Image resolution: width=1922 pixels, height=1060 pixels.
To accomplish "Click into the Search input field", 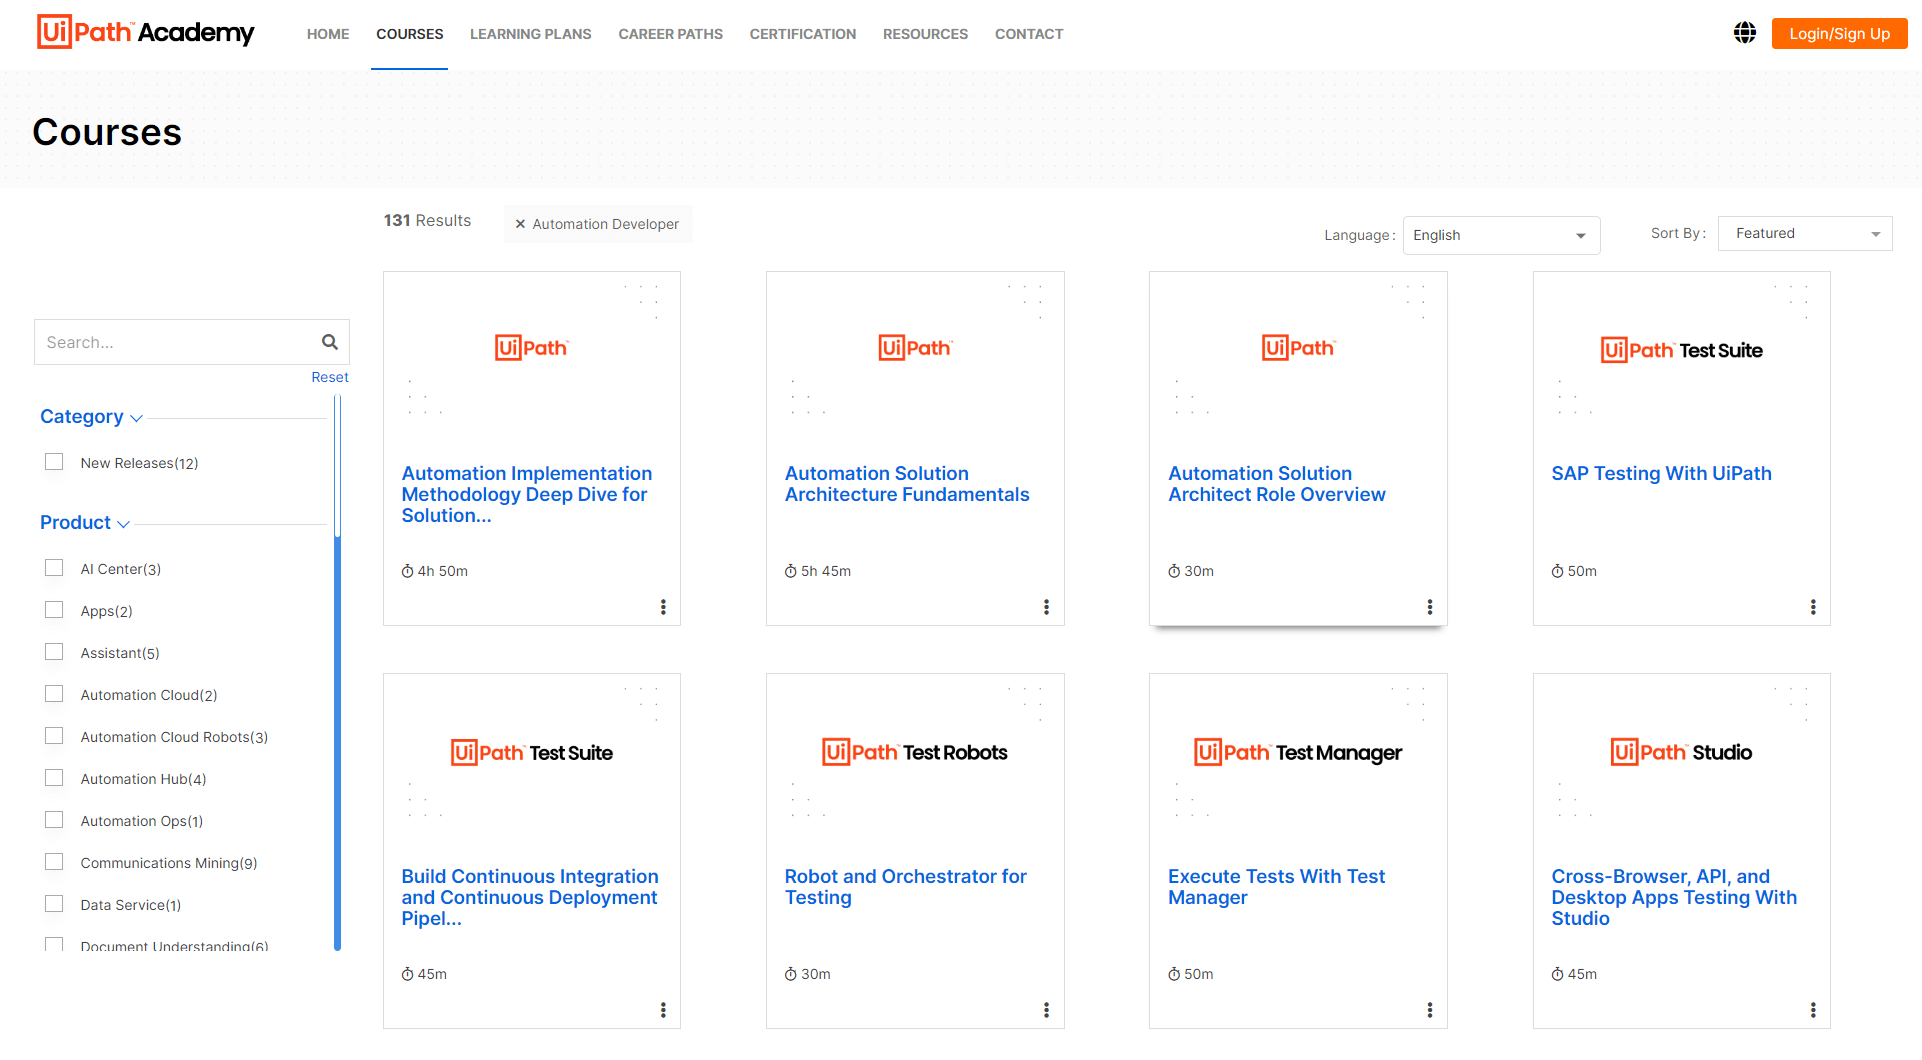I will point(178,342).
